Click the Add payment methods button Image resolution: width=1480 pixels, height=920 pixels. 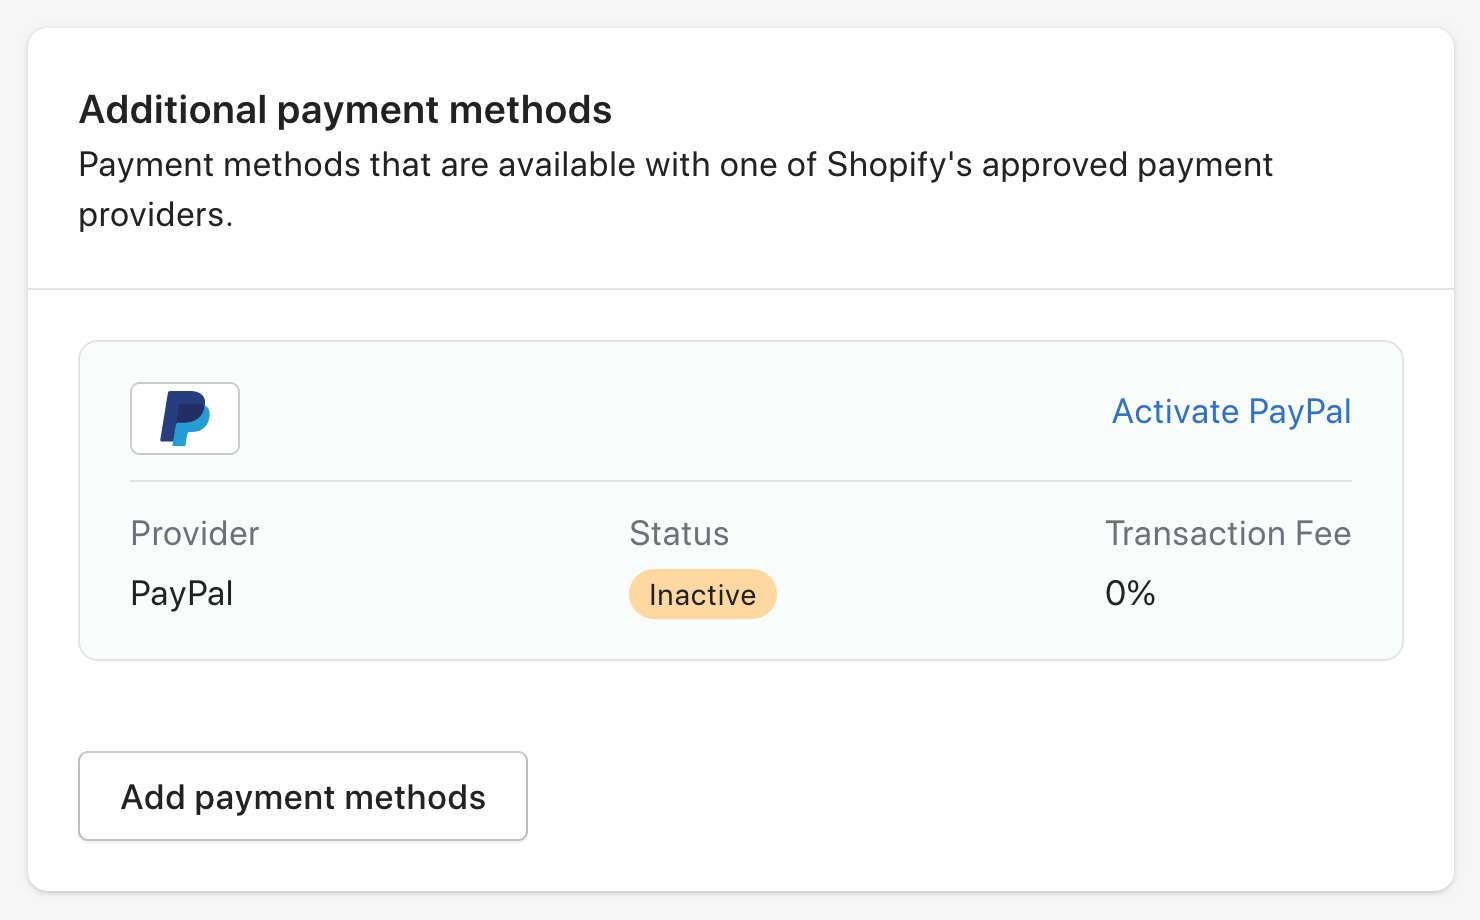click(x=302, y=796)
